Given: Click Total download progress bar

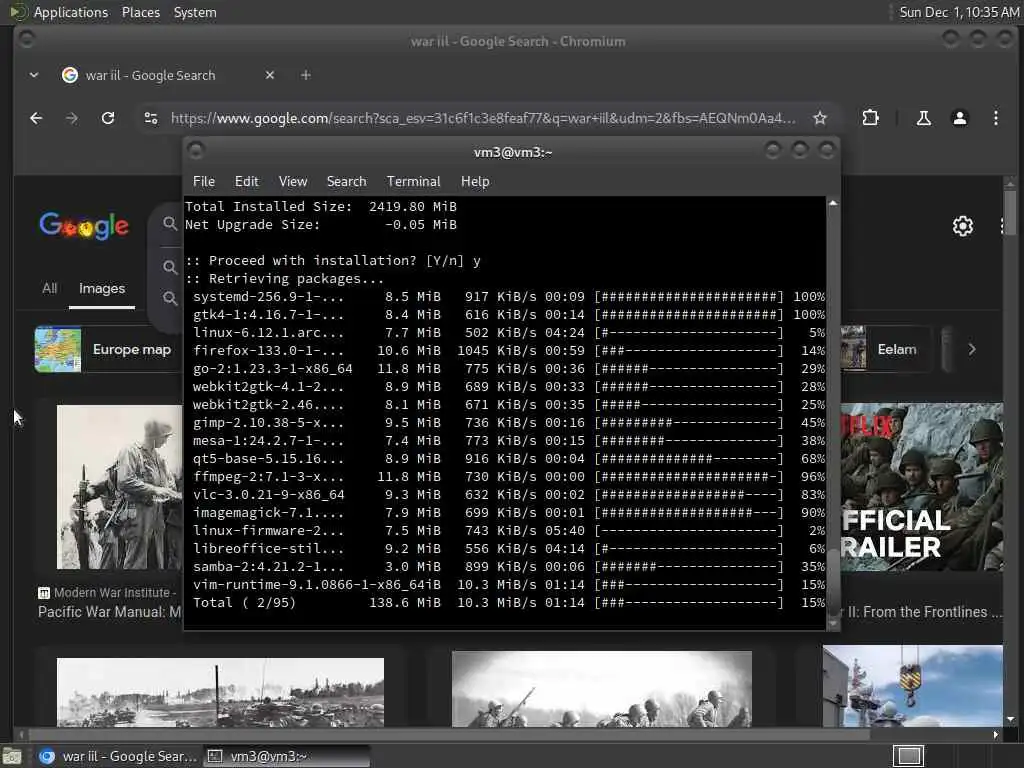Looking at the screenshot, I should pos(688,603).
